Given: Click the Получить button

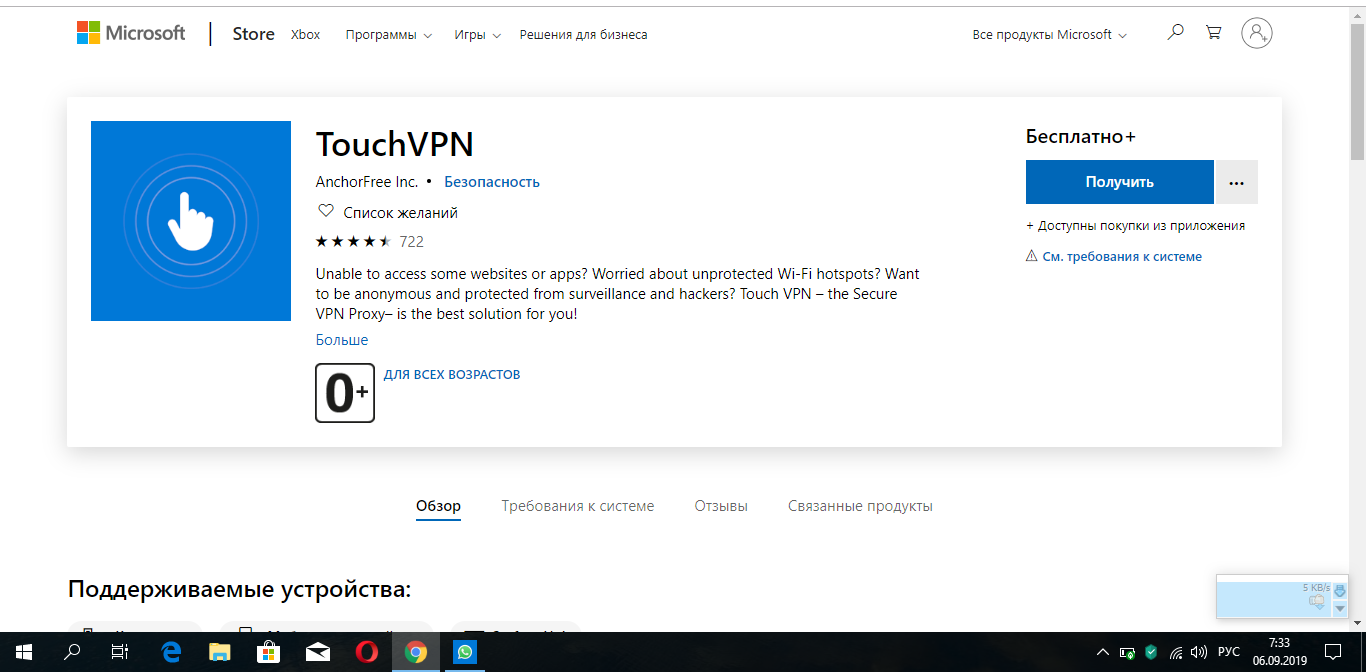Looking at the screenshot, I should tap(1120, 182).
